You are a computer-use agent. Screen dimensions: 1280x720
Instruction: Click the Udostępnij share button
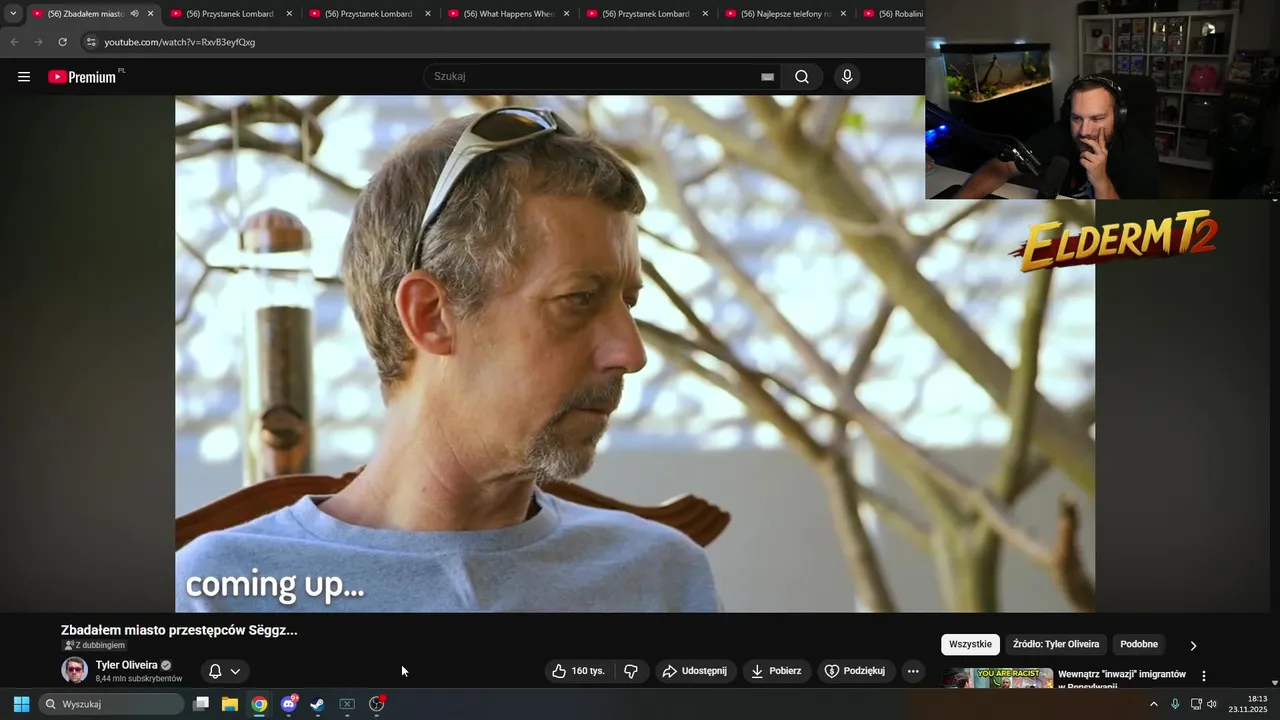tap(695, 671)
